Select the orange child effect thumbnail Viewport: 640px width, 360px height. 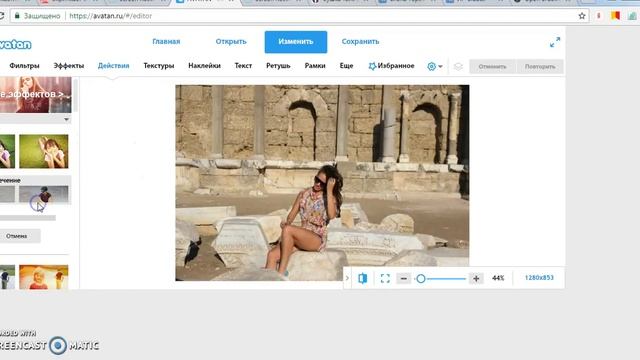[x=44, y=277]
